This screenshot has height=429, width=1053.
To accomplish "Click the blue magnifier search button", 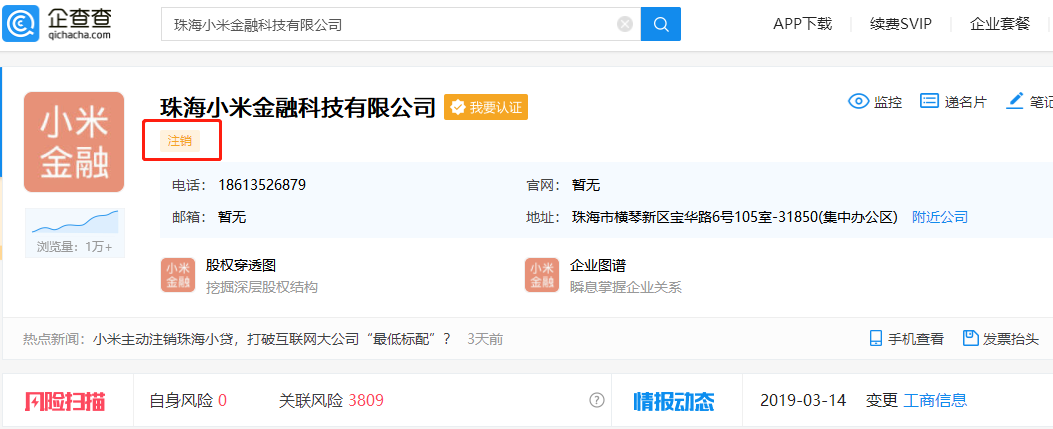I will coord(661,24).
